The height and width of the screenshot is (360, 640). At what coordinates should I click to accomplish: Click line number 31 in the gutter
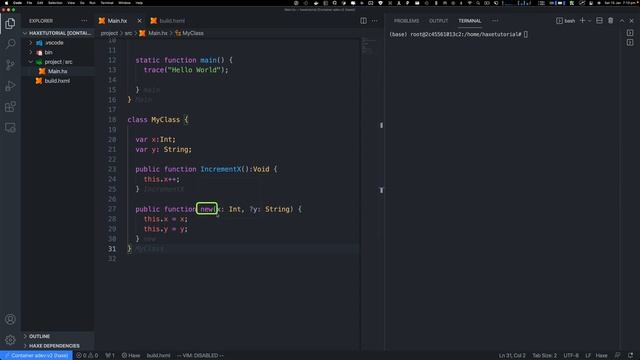(112, 249)
